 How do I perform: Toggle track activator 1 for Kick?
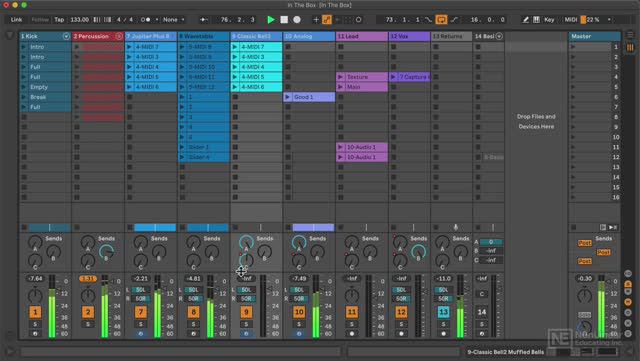coord(35,312)
